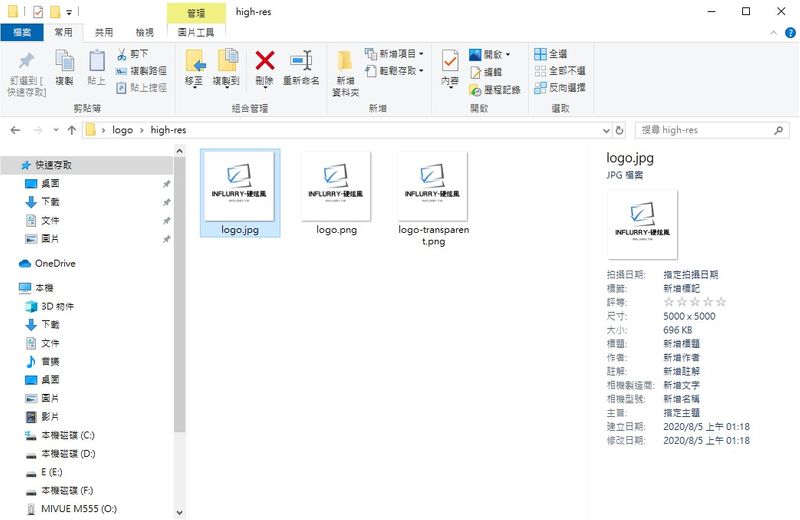Viewport: 800px width, 520px height.
Task: Create a new folder
Action: [345, 74]
